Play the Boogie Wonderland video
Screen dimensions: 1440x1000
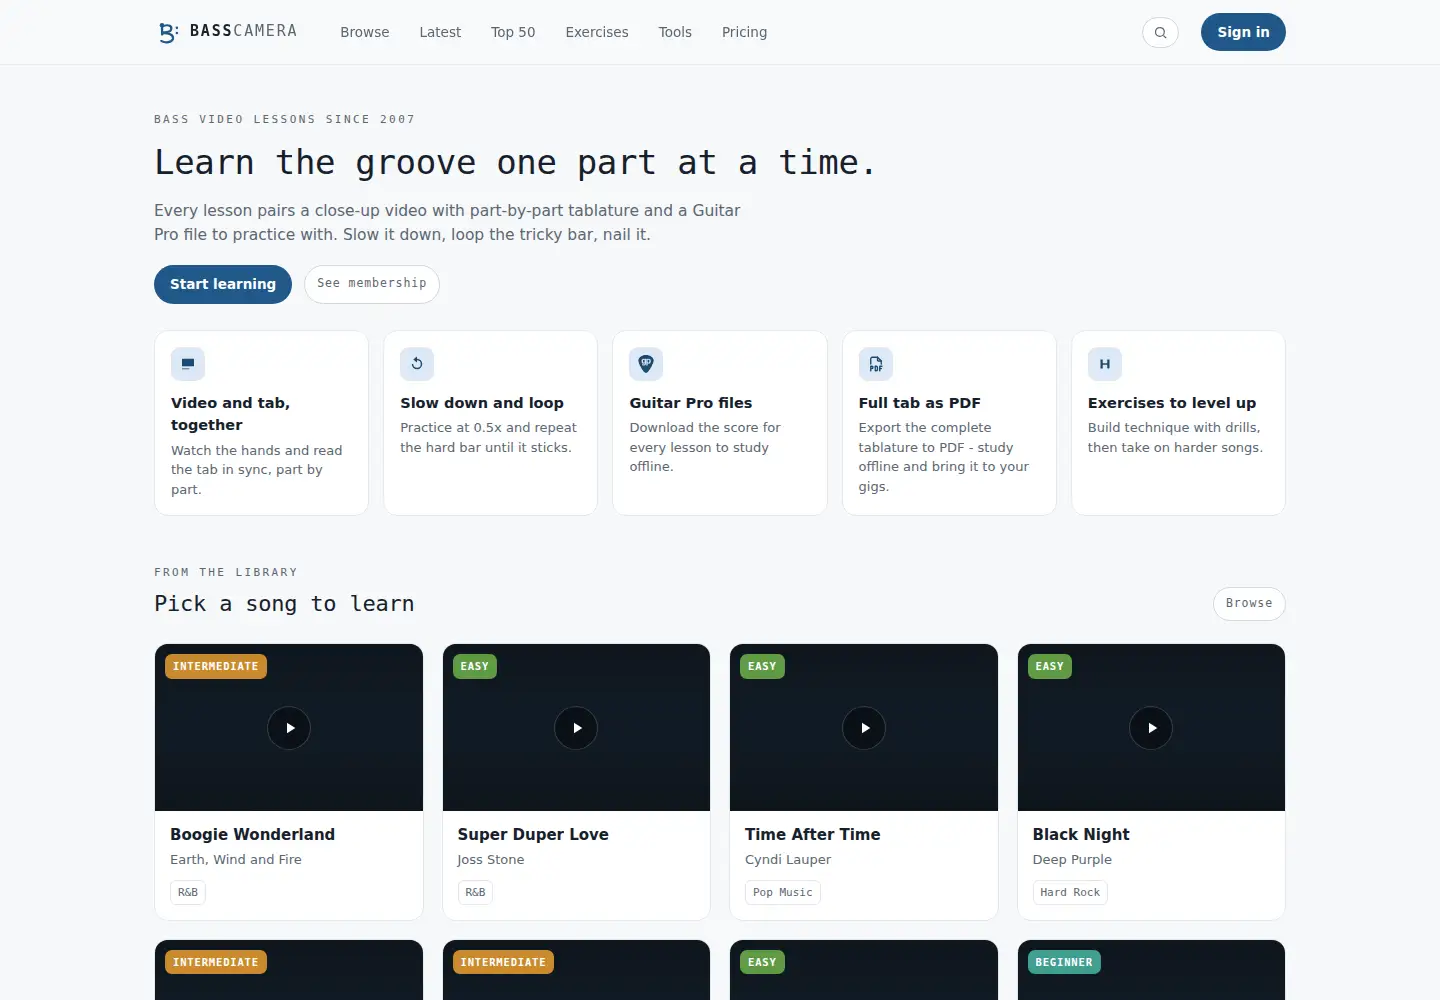[289, 728]
